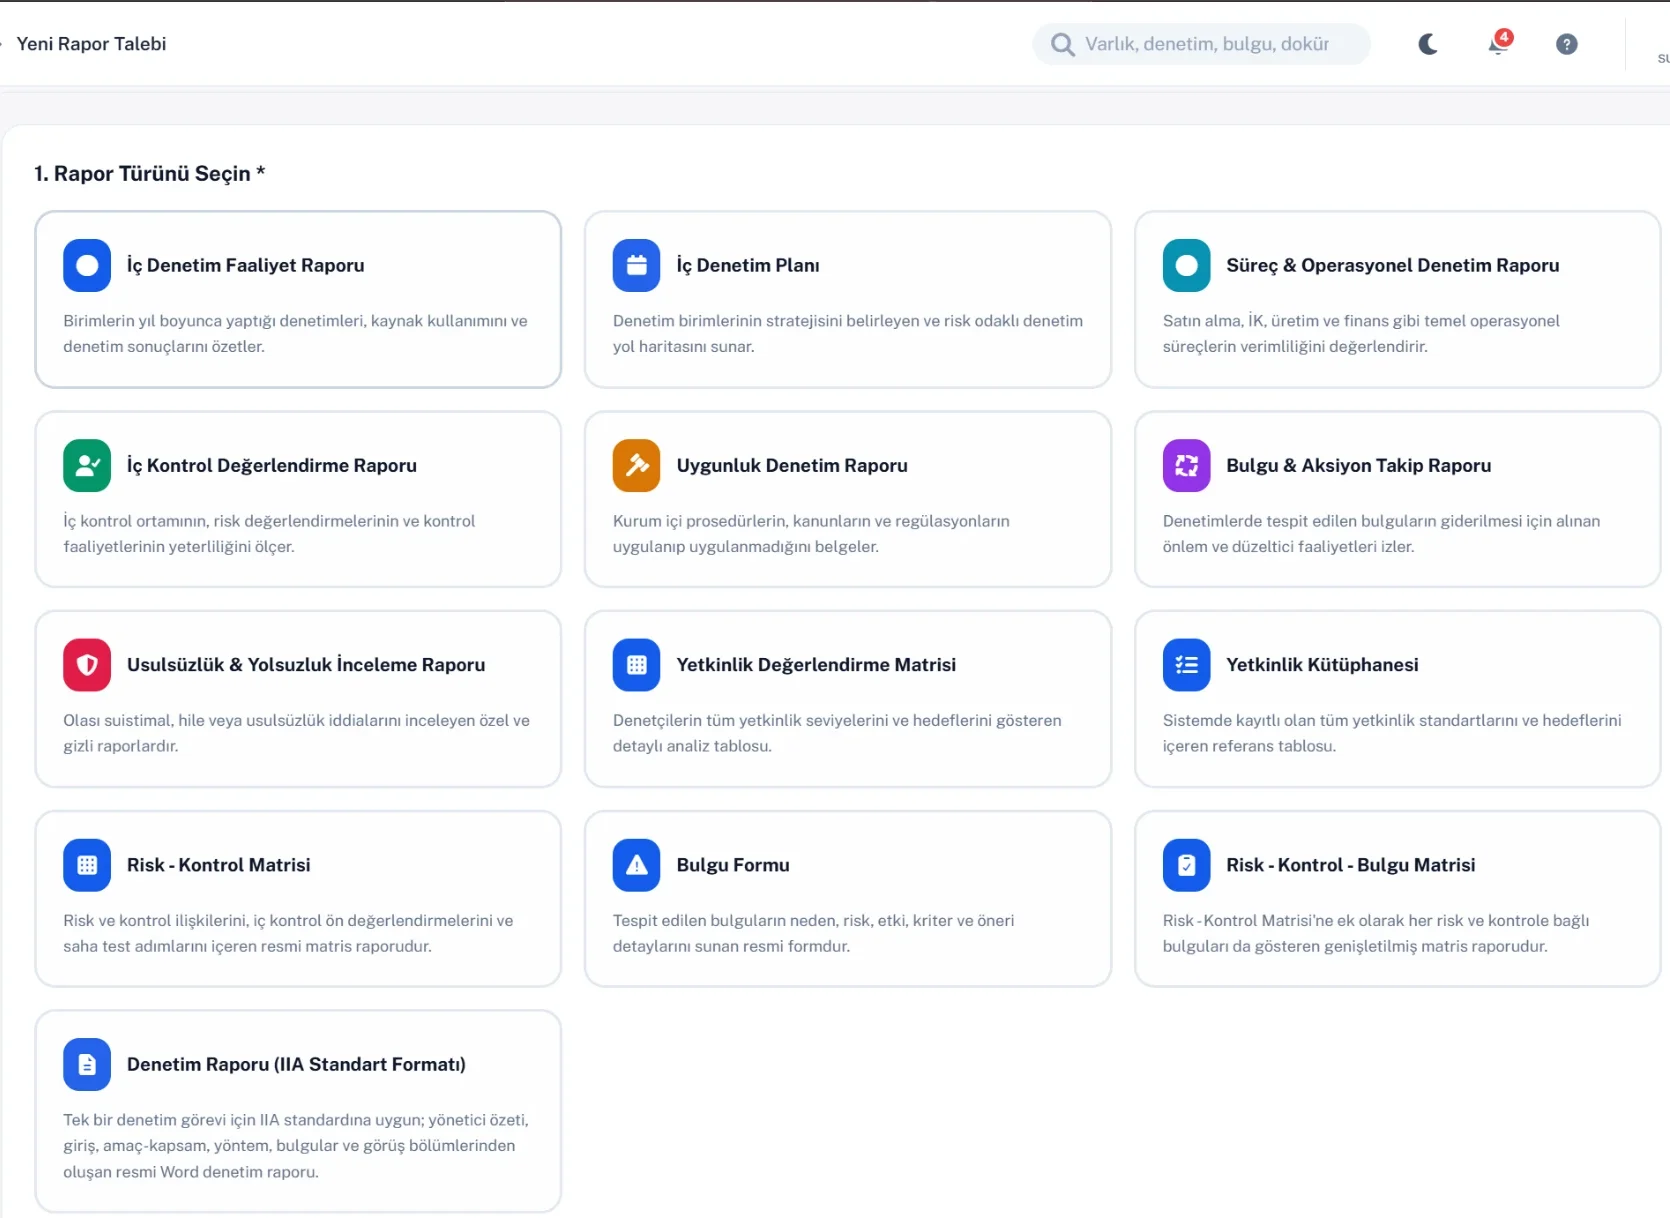Screen dimensions: 1670x1218
Task: Pick Usulsüzlük & Yolsuzluk İnceleme Raporu title
Action: point(306,665)
